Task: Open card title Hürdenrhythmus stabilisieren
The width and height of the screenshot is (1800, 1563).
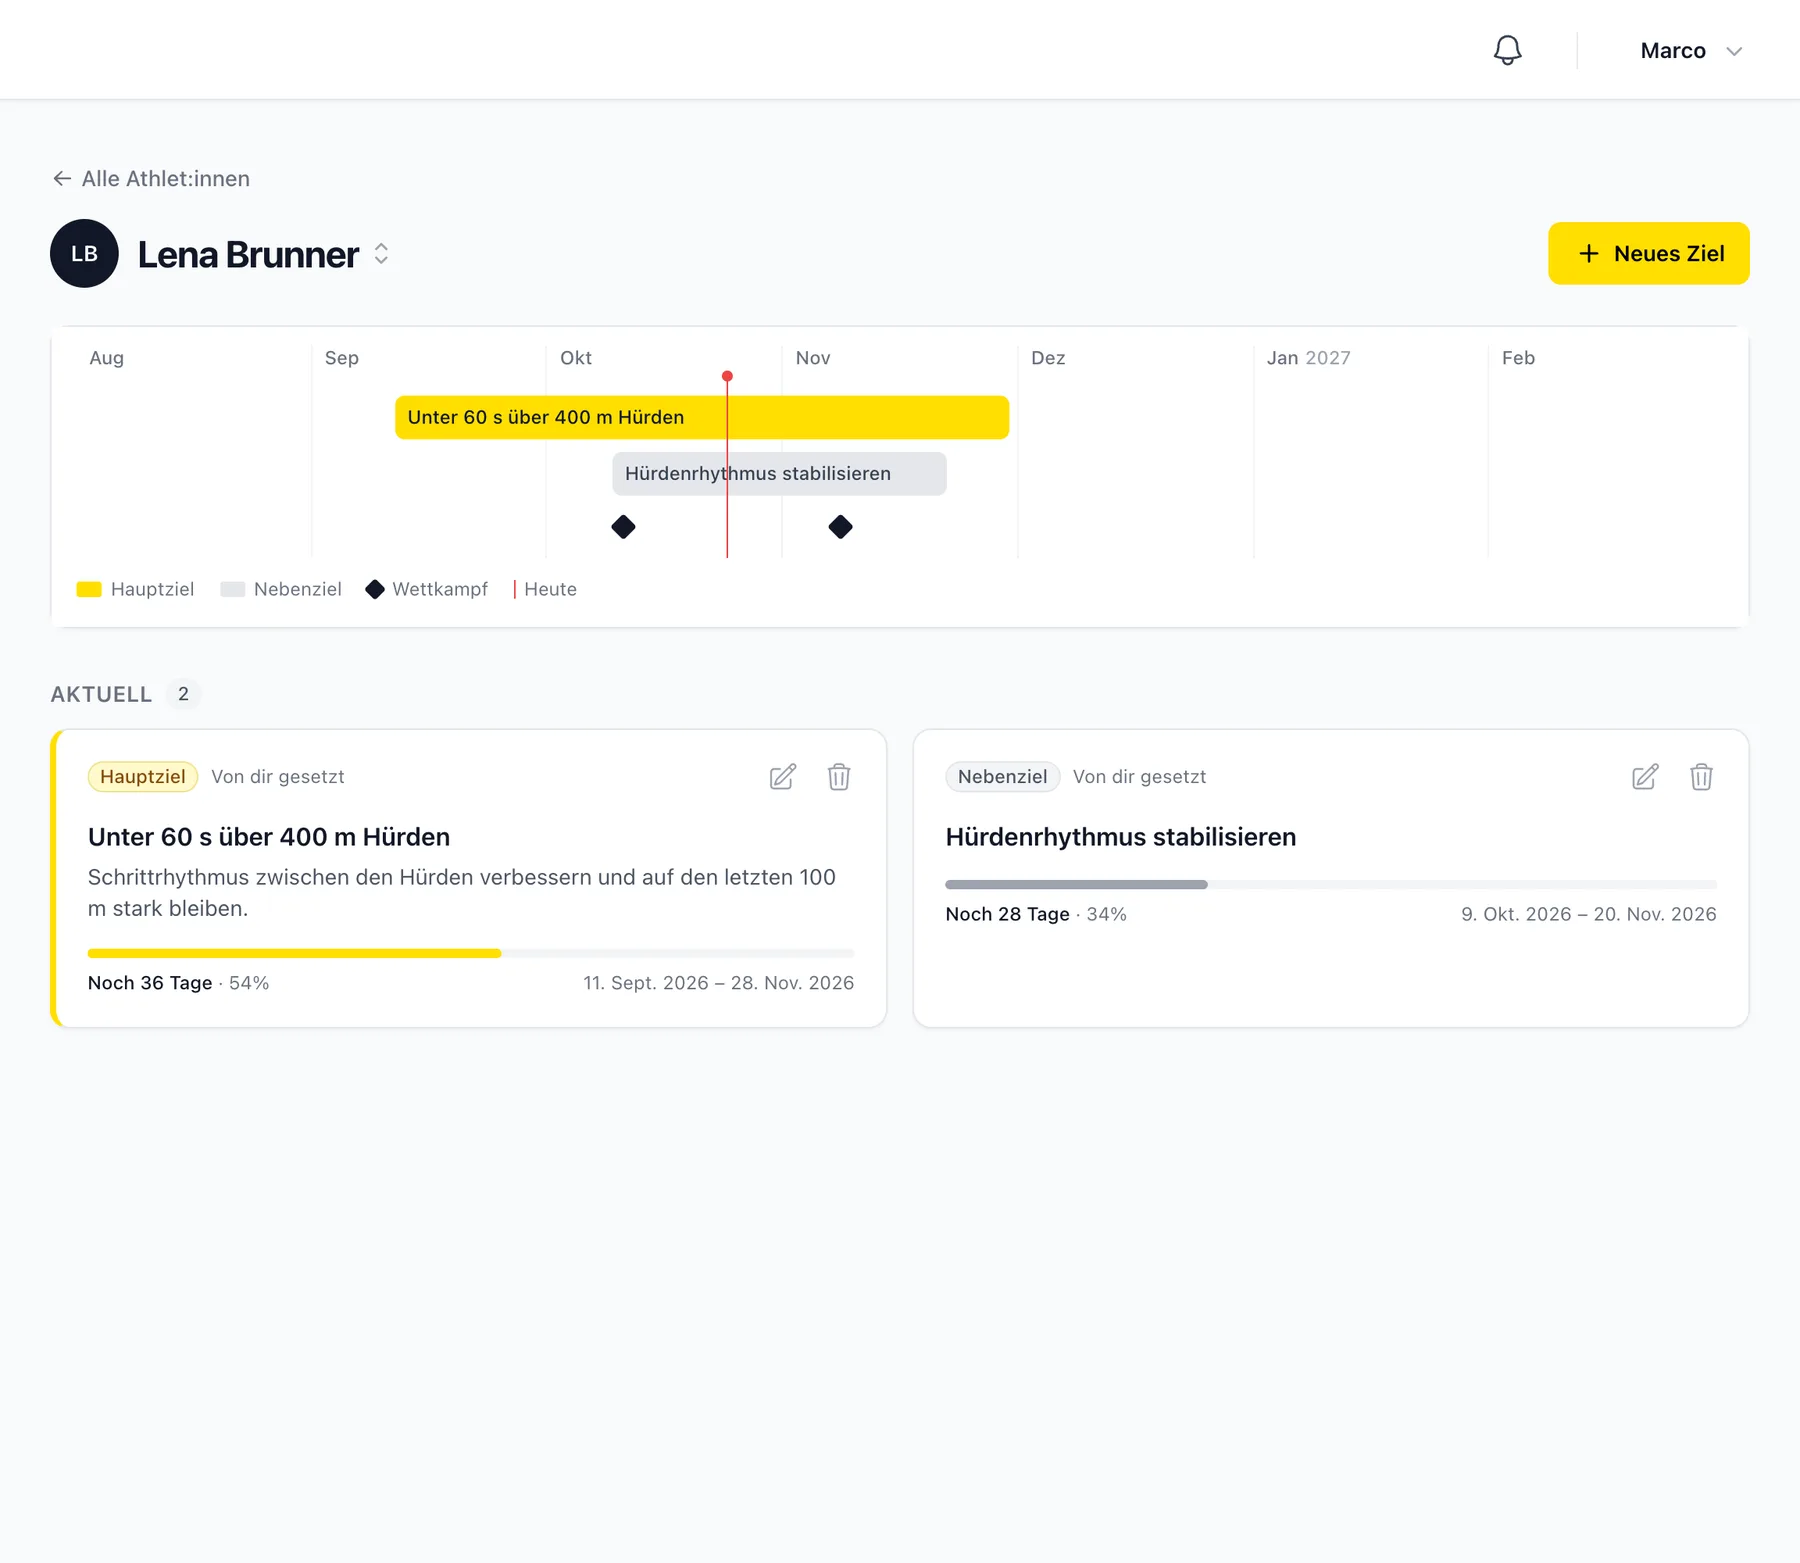Action: pyautogui.click(x=1121, y=837)
